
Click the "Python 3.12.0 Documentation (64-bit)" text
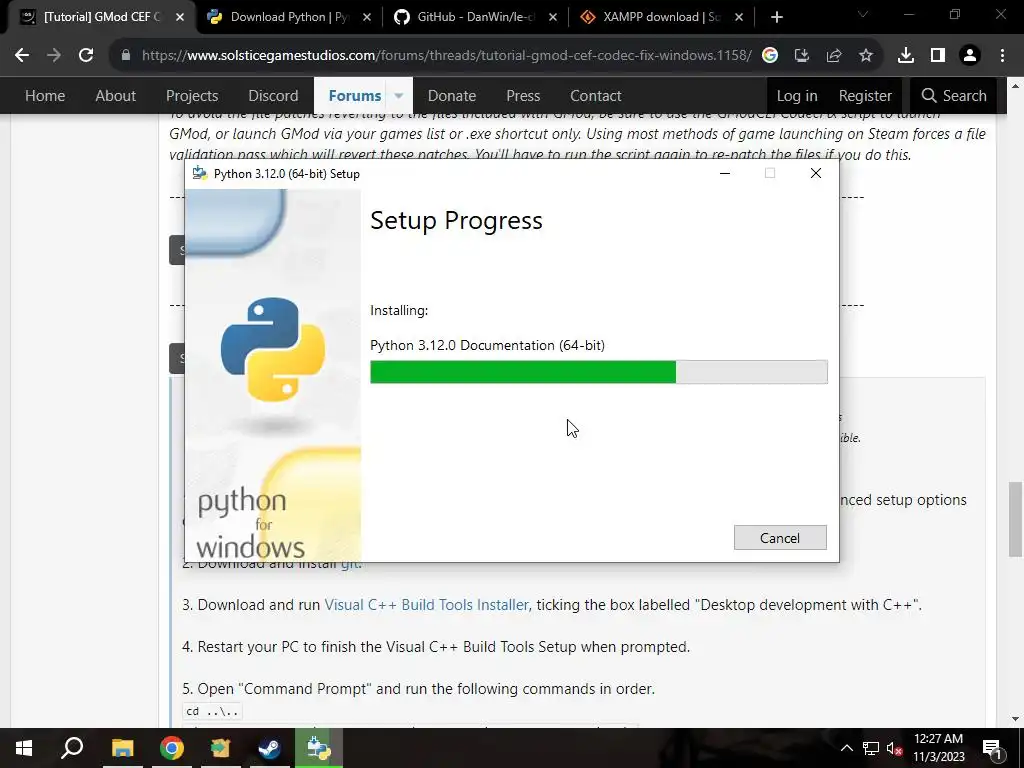pyautogui.click(x=487, y=345)
